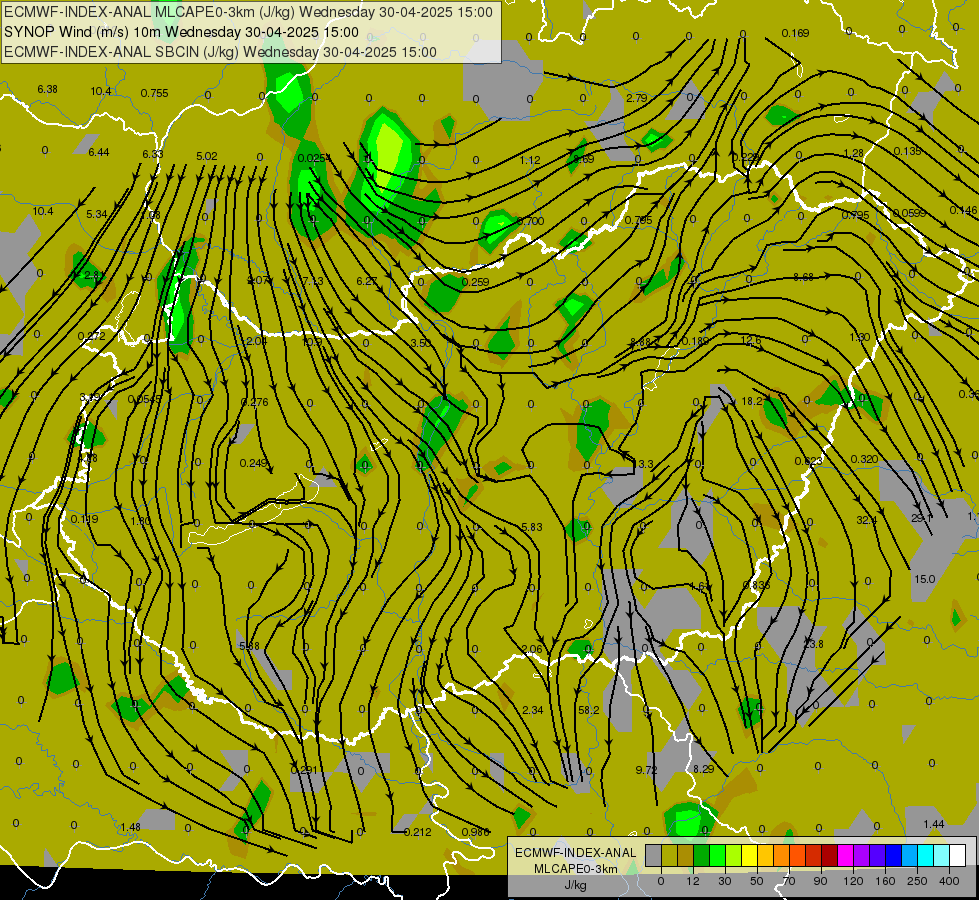Pick the bright green legend swatch
Viewport: 979px width, 900px height.
(717, 855)
